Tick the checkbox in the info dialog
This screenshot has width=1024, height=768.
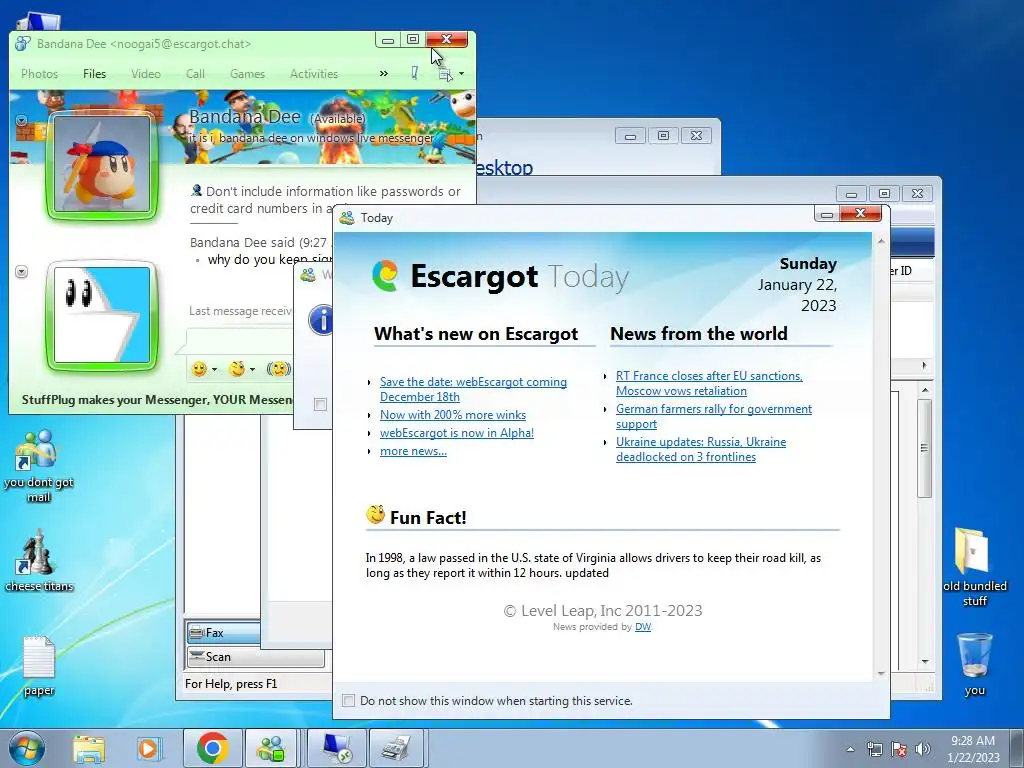320,404
